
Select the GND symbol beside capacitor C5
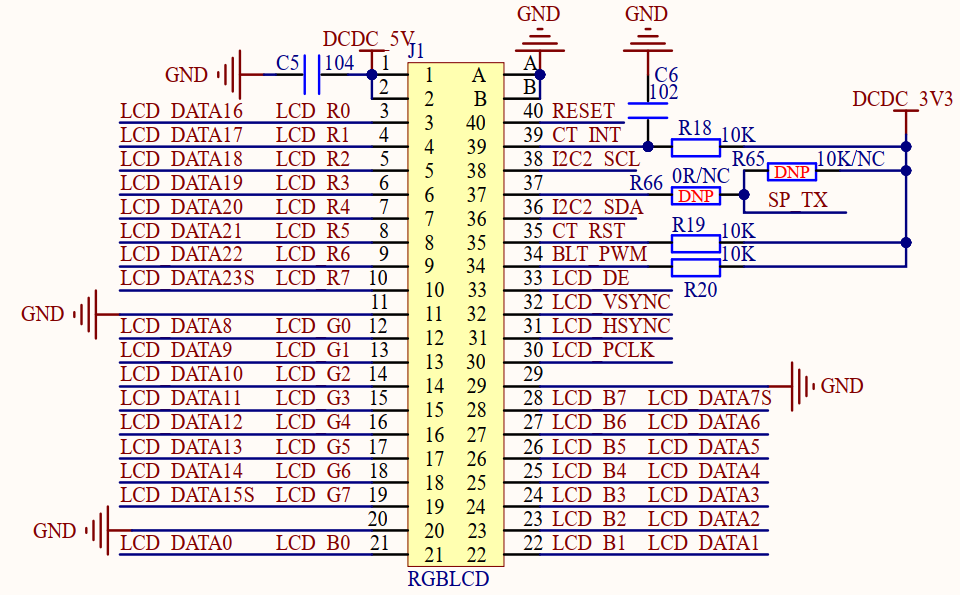click(230, 75)
